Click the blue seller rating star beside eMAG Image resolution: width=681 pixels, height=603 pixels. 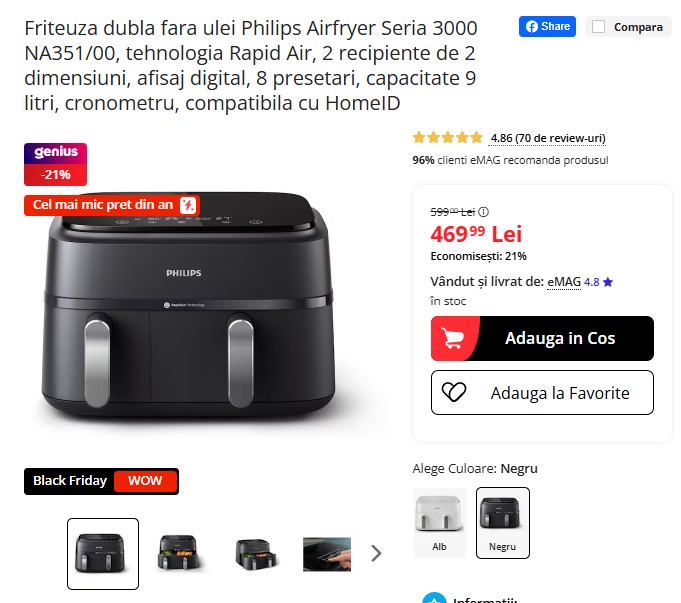coord(608,282)
